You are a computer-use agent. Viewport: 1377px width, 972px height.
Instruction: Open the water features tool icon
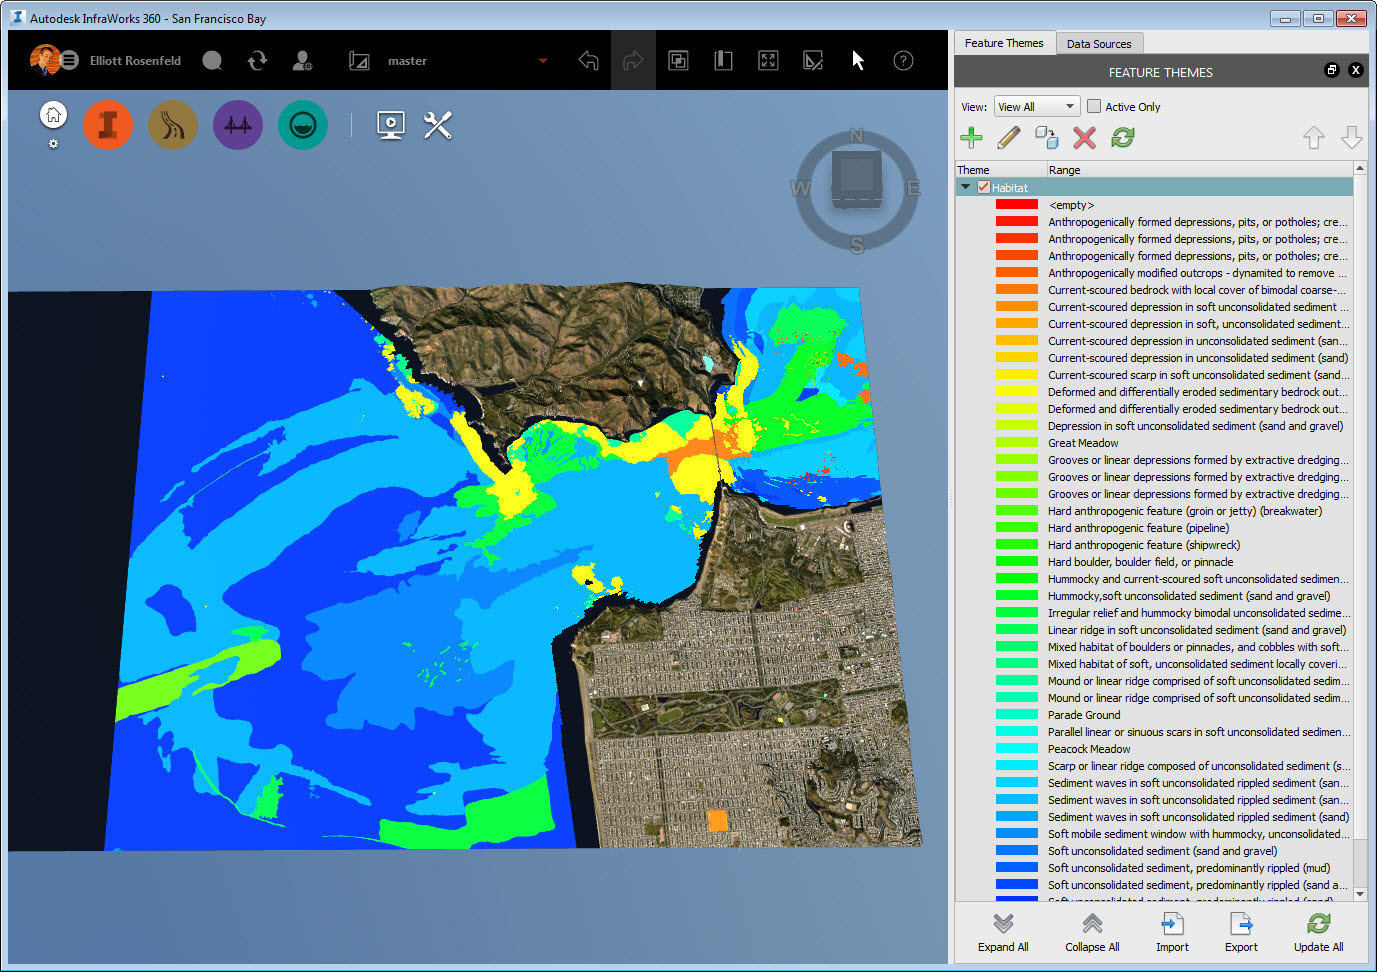coord(302,124)
